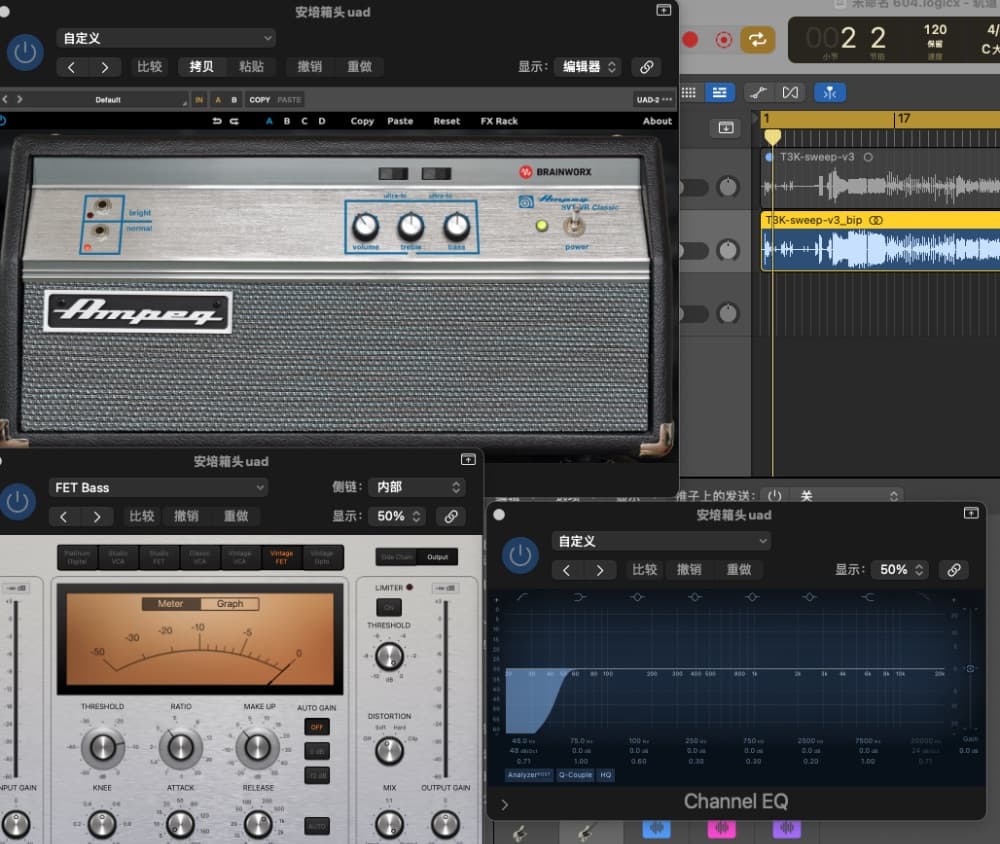Click the Logic record button

pos(689,40)
